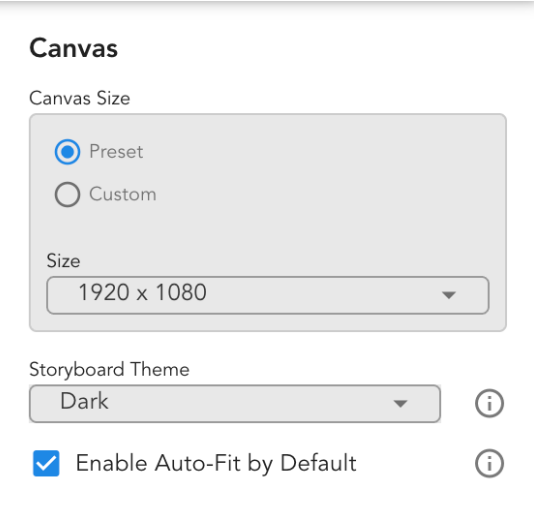Select the Custom radio button
Screen dimensions: 534x505
67,194
